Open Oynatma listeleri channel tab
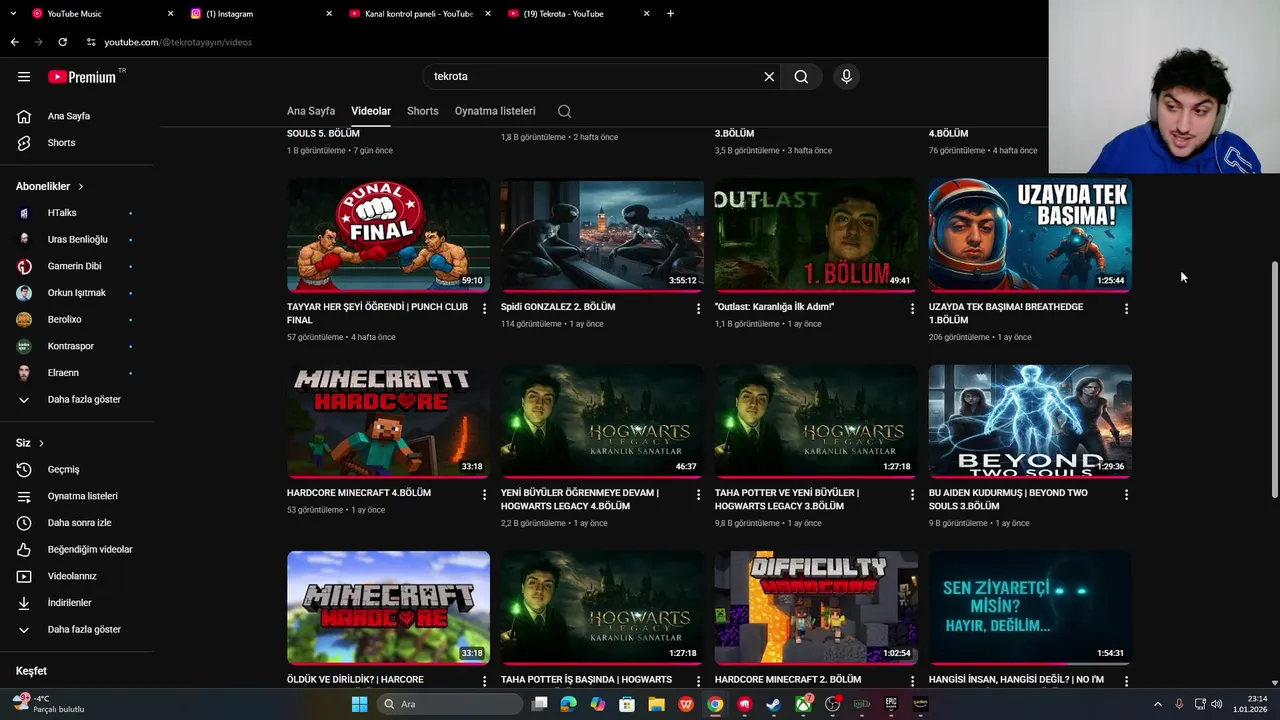The image size is (1280, 720). tap(495, 111)
